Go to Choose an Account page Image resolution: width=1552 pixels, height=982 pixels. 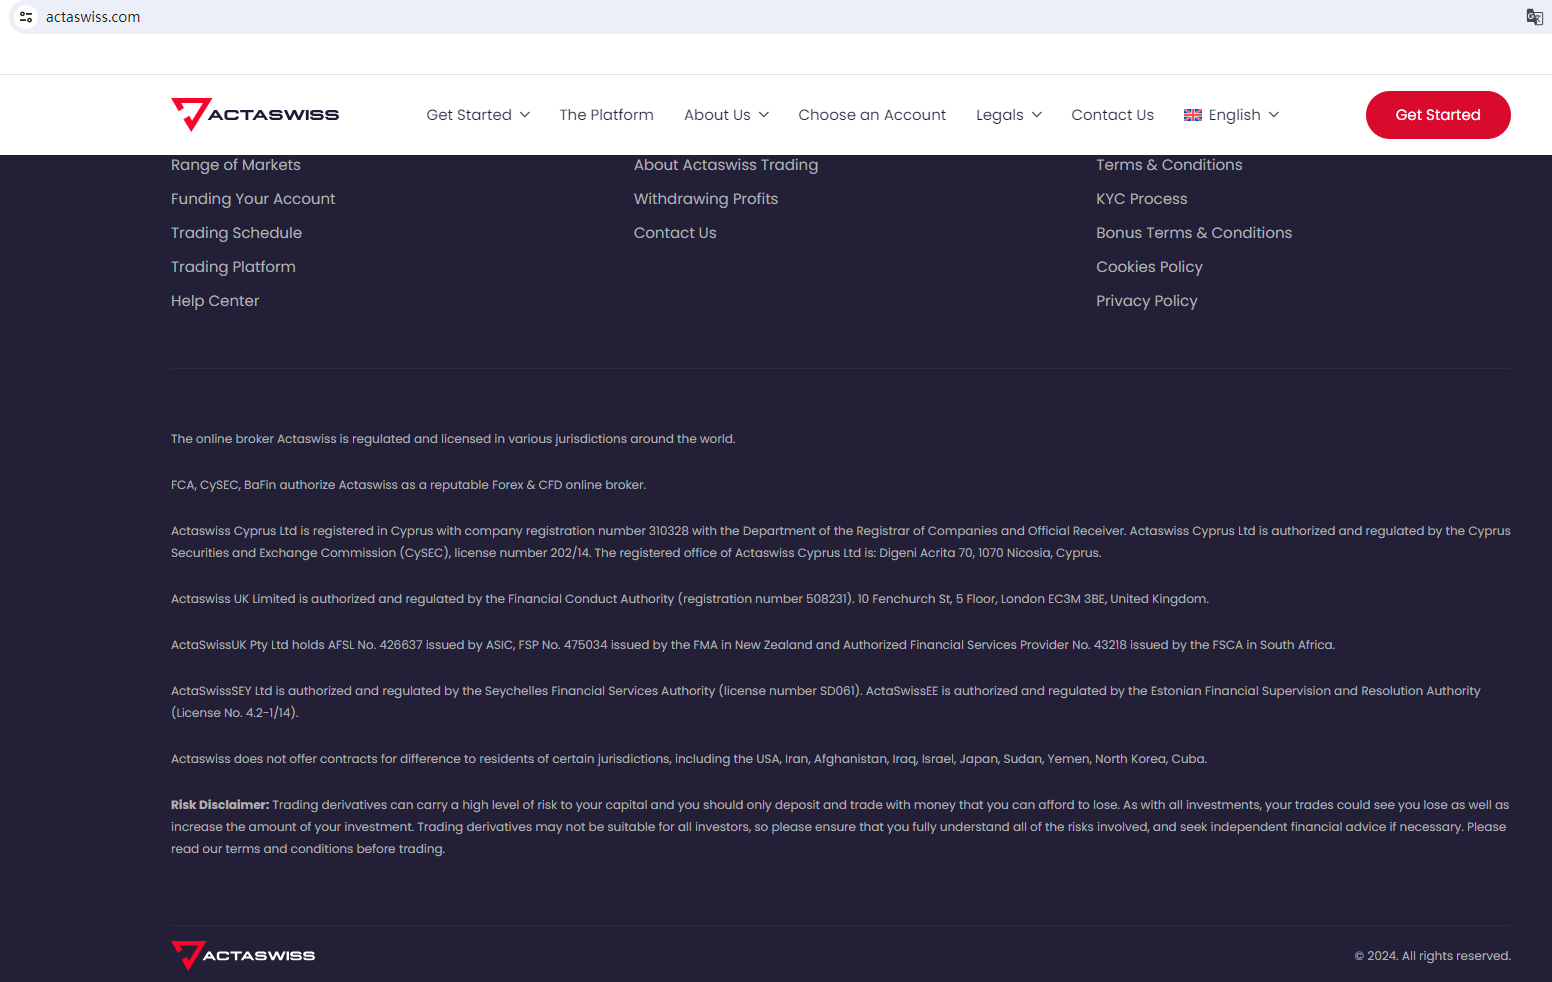point(872,115)
